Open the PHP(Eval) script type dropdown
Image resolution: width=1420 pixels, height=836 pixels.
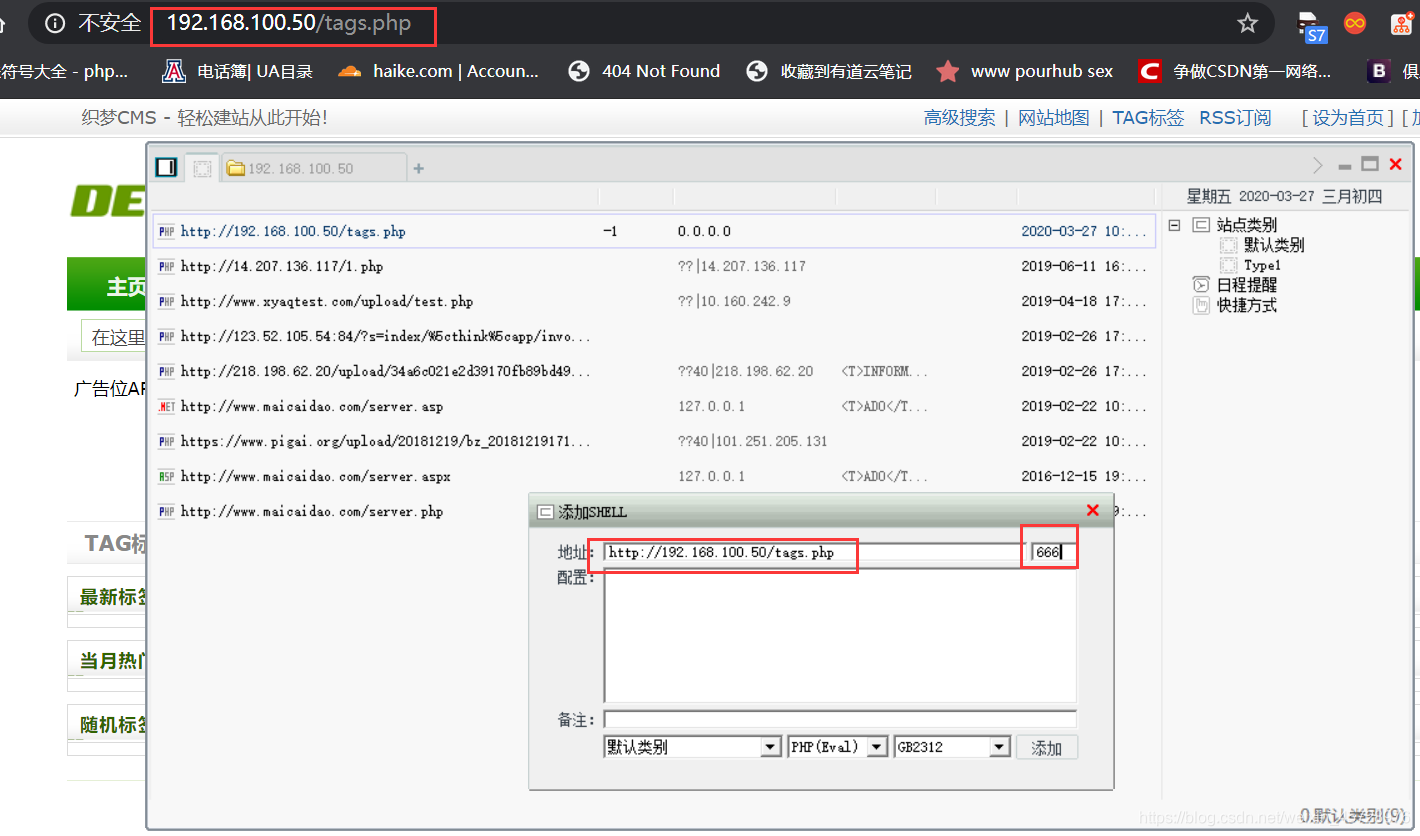(838, 747)
